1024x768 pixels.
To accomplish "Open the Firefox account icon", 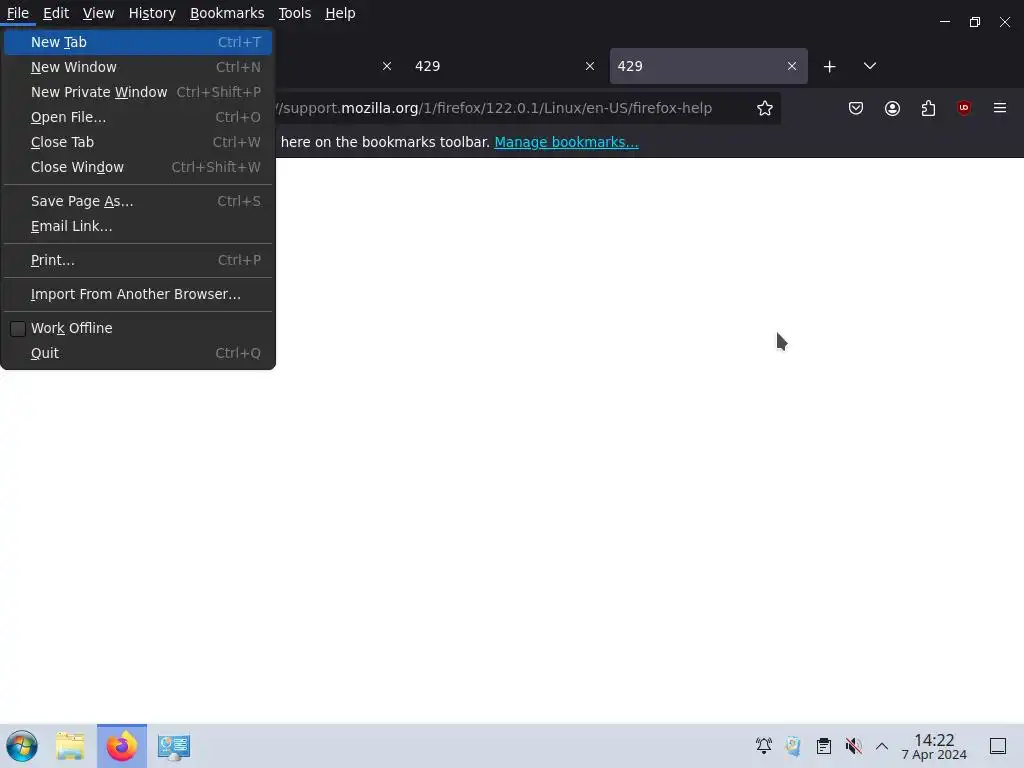I will (892, 108).
